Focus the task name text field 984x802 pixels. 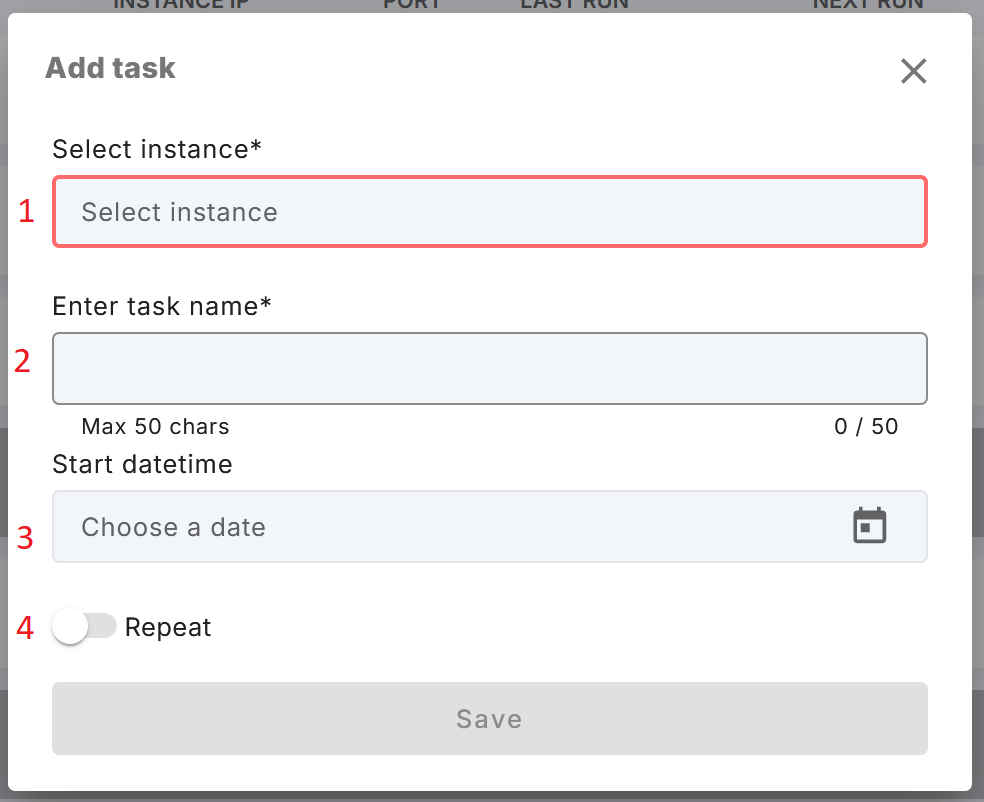[489, 368]
